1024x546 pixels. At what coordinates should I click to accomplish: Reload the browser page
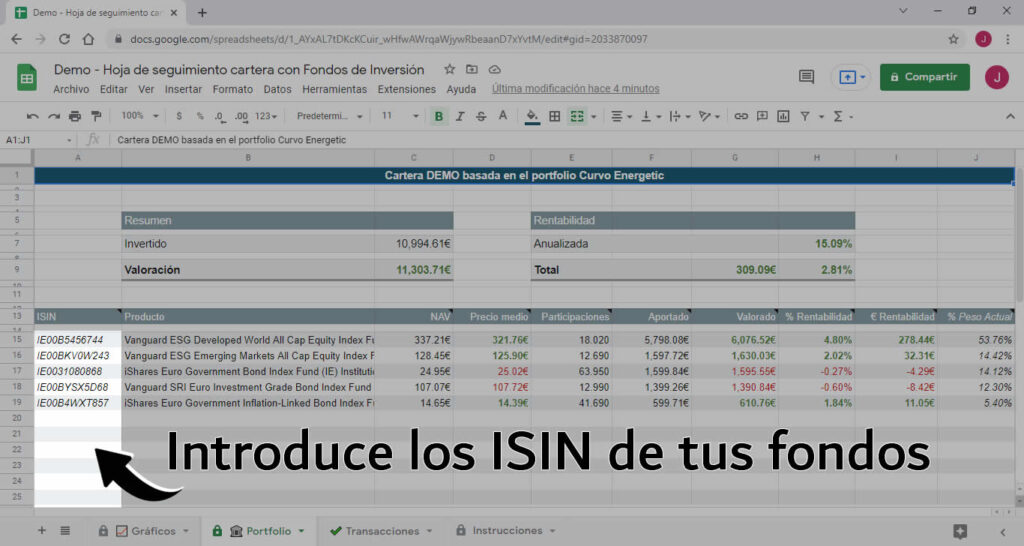pos(64,39)
